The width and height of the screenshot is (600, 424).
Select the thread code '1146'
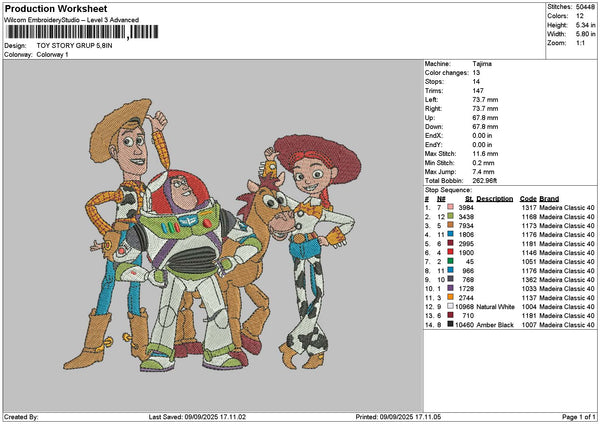click(x=529, y=253)
